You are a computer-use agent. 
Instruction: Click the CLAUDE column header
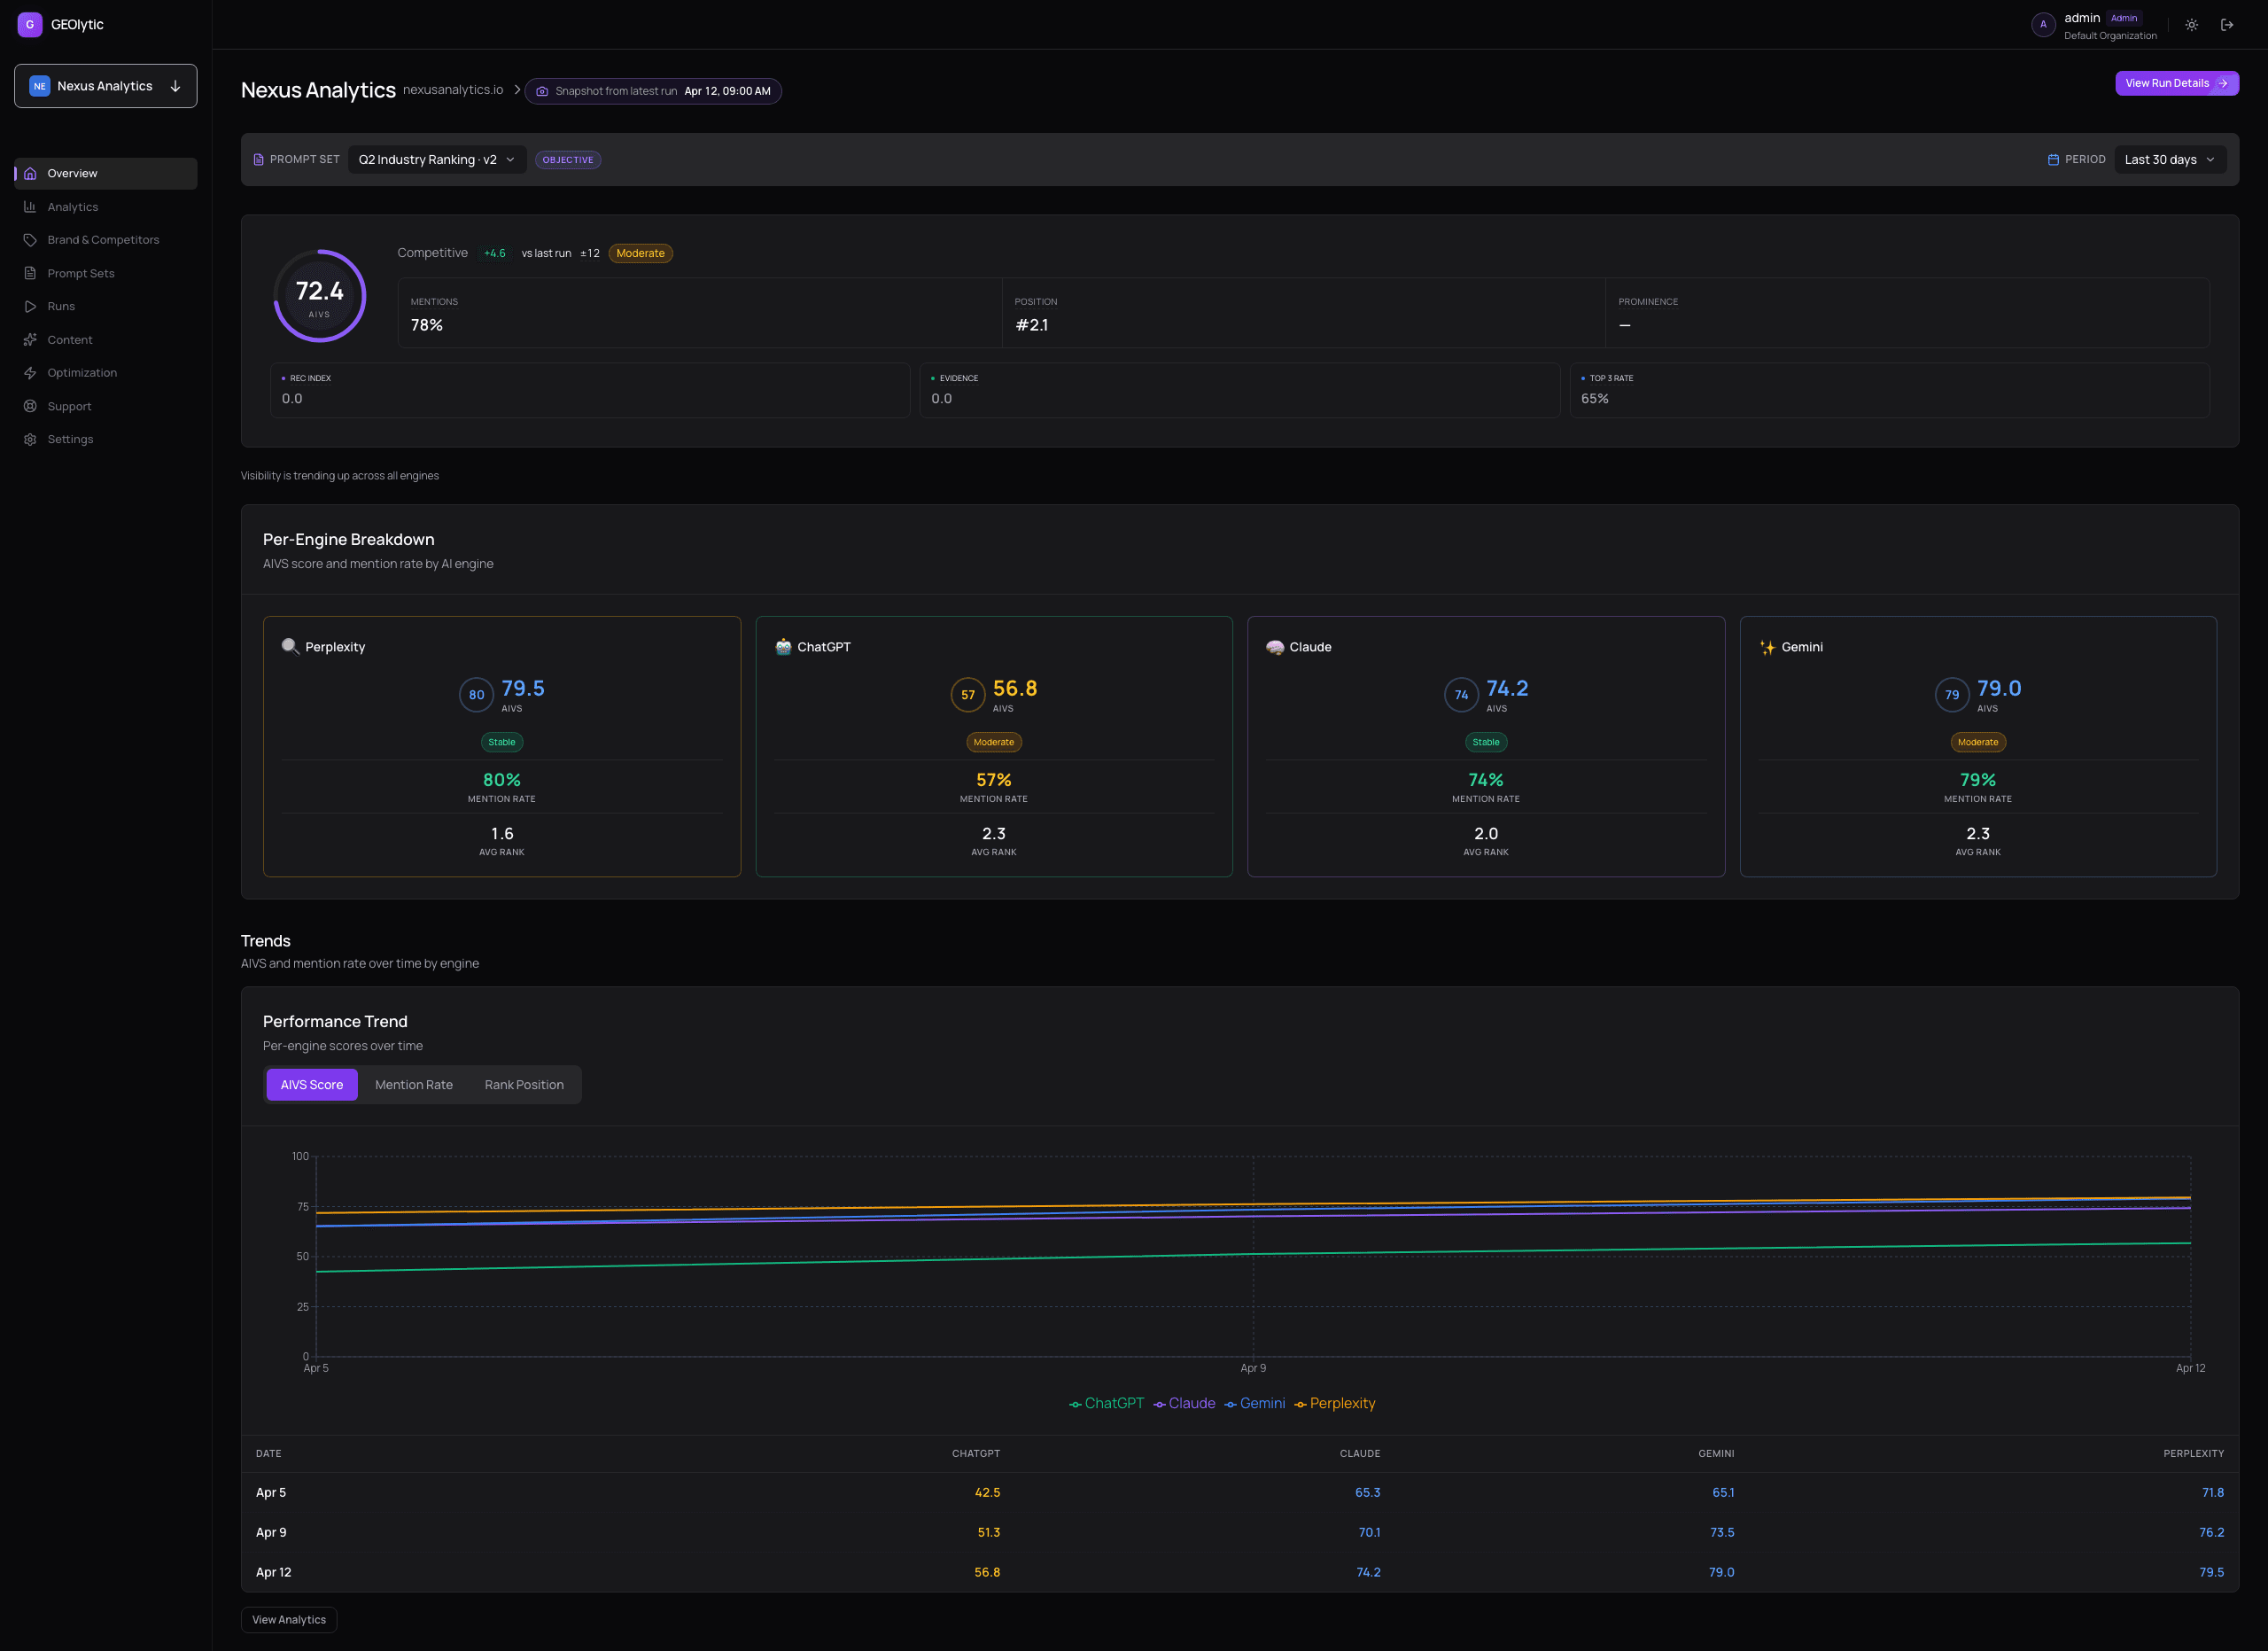click(x=1360, y=1454)
